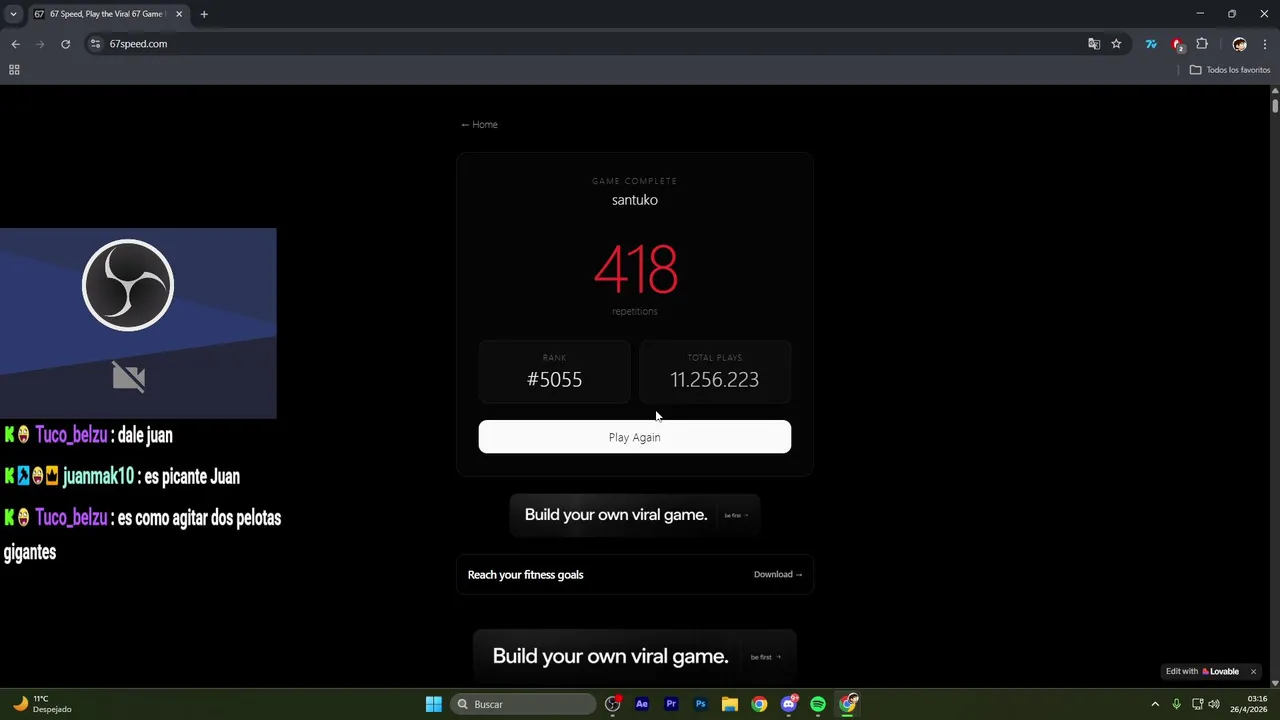Open After Effects from the taskbar
Viewport: 1280px width, 720px height.
(x=642, y=704)
